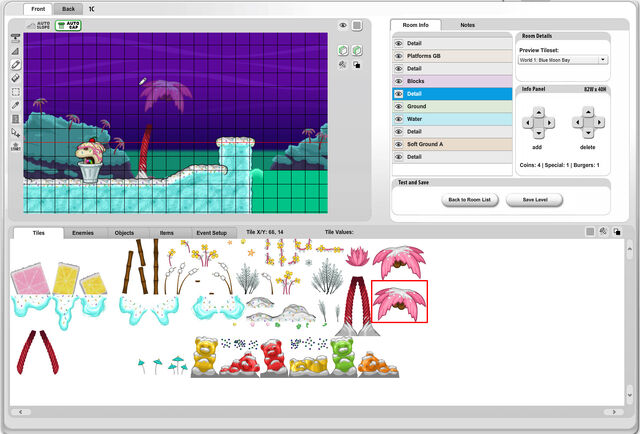
Task: Click tile palette vertical scrollbar down arrow
Action: 629,395
